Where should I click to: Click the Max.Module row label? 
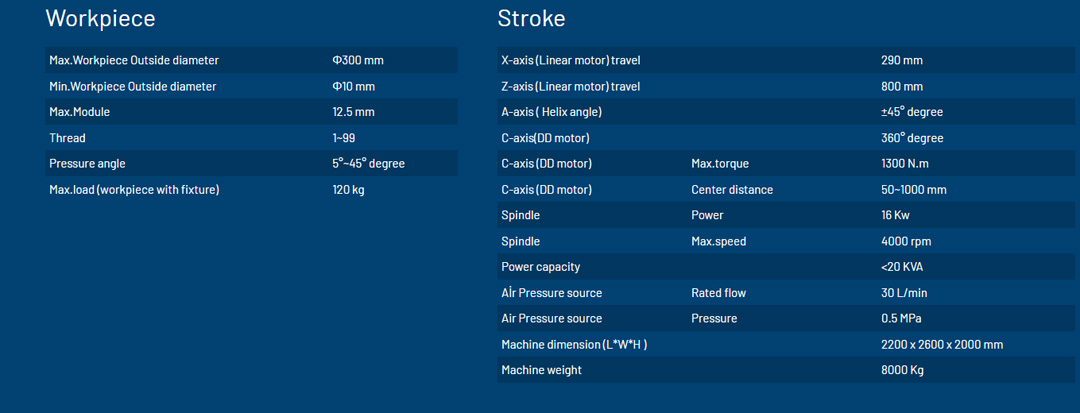(x=80, y=112)
